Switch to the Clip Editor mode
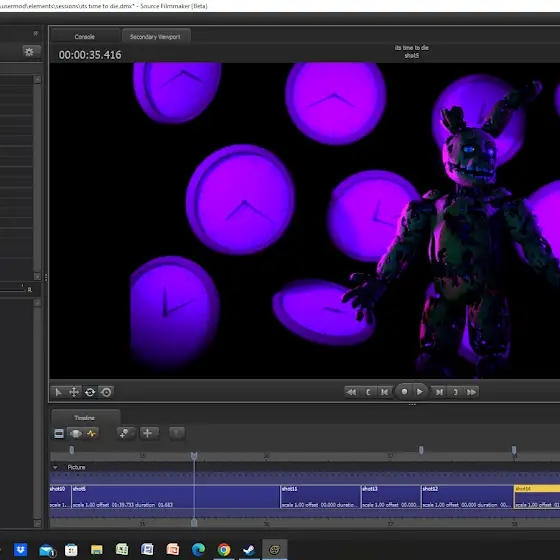This screenshot has height=560, width=560. 59,434
